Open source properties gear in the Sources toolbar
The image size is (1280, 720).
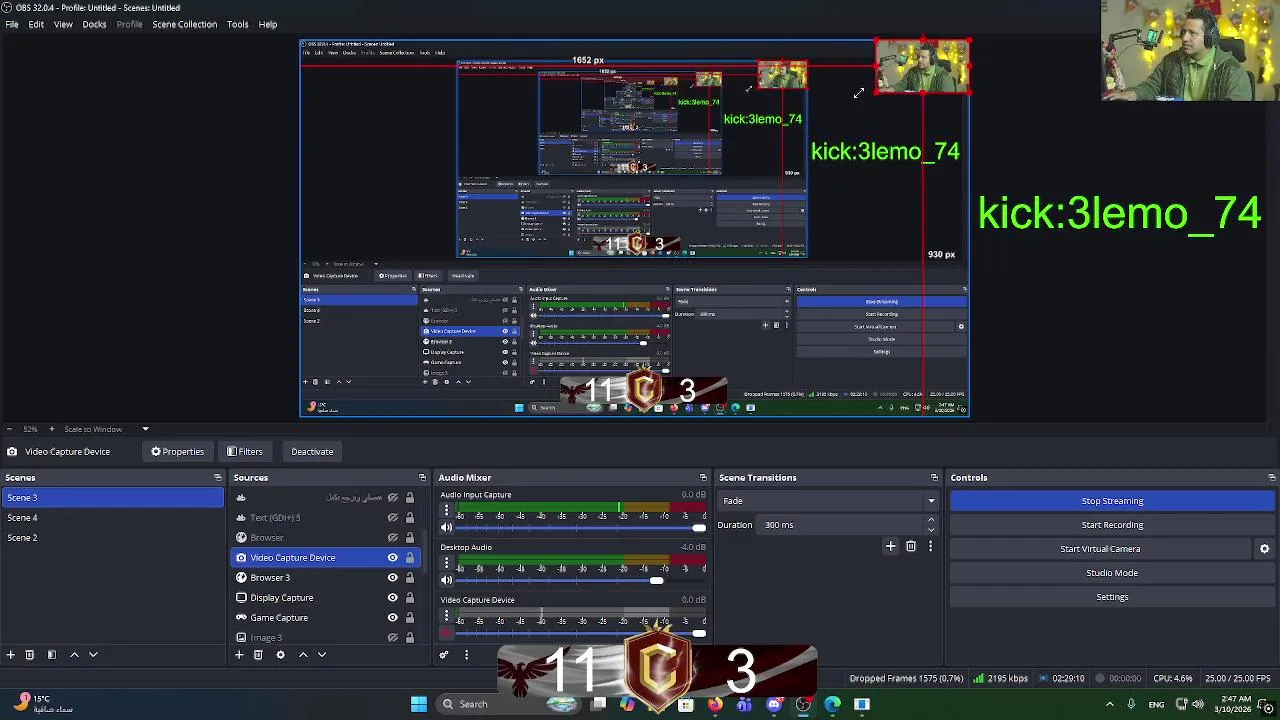(x=280, y=655)
